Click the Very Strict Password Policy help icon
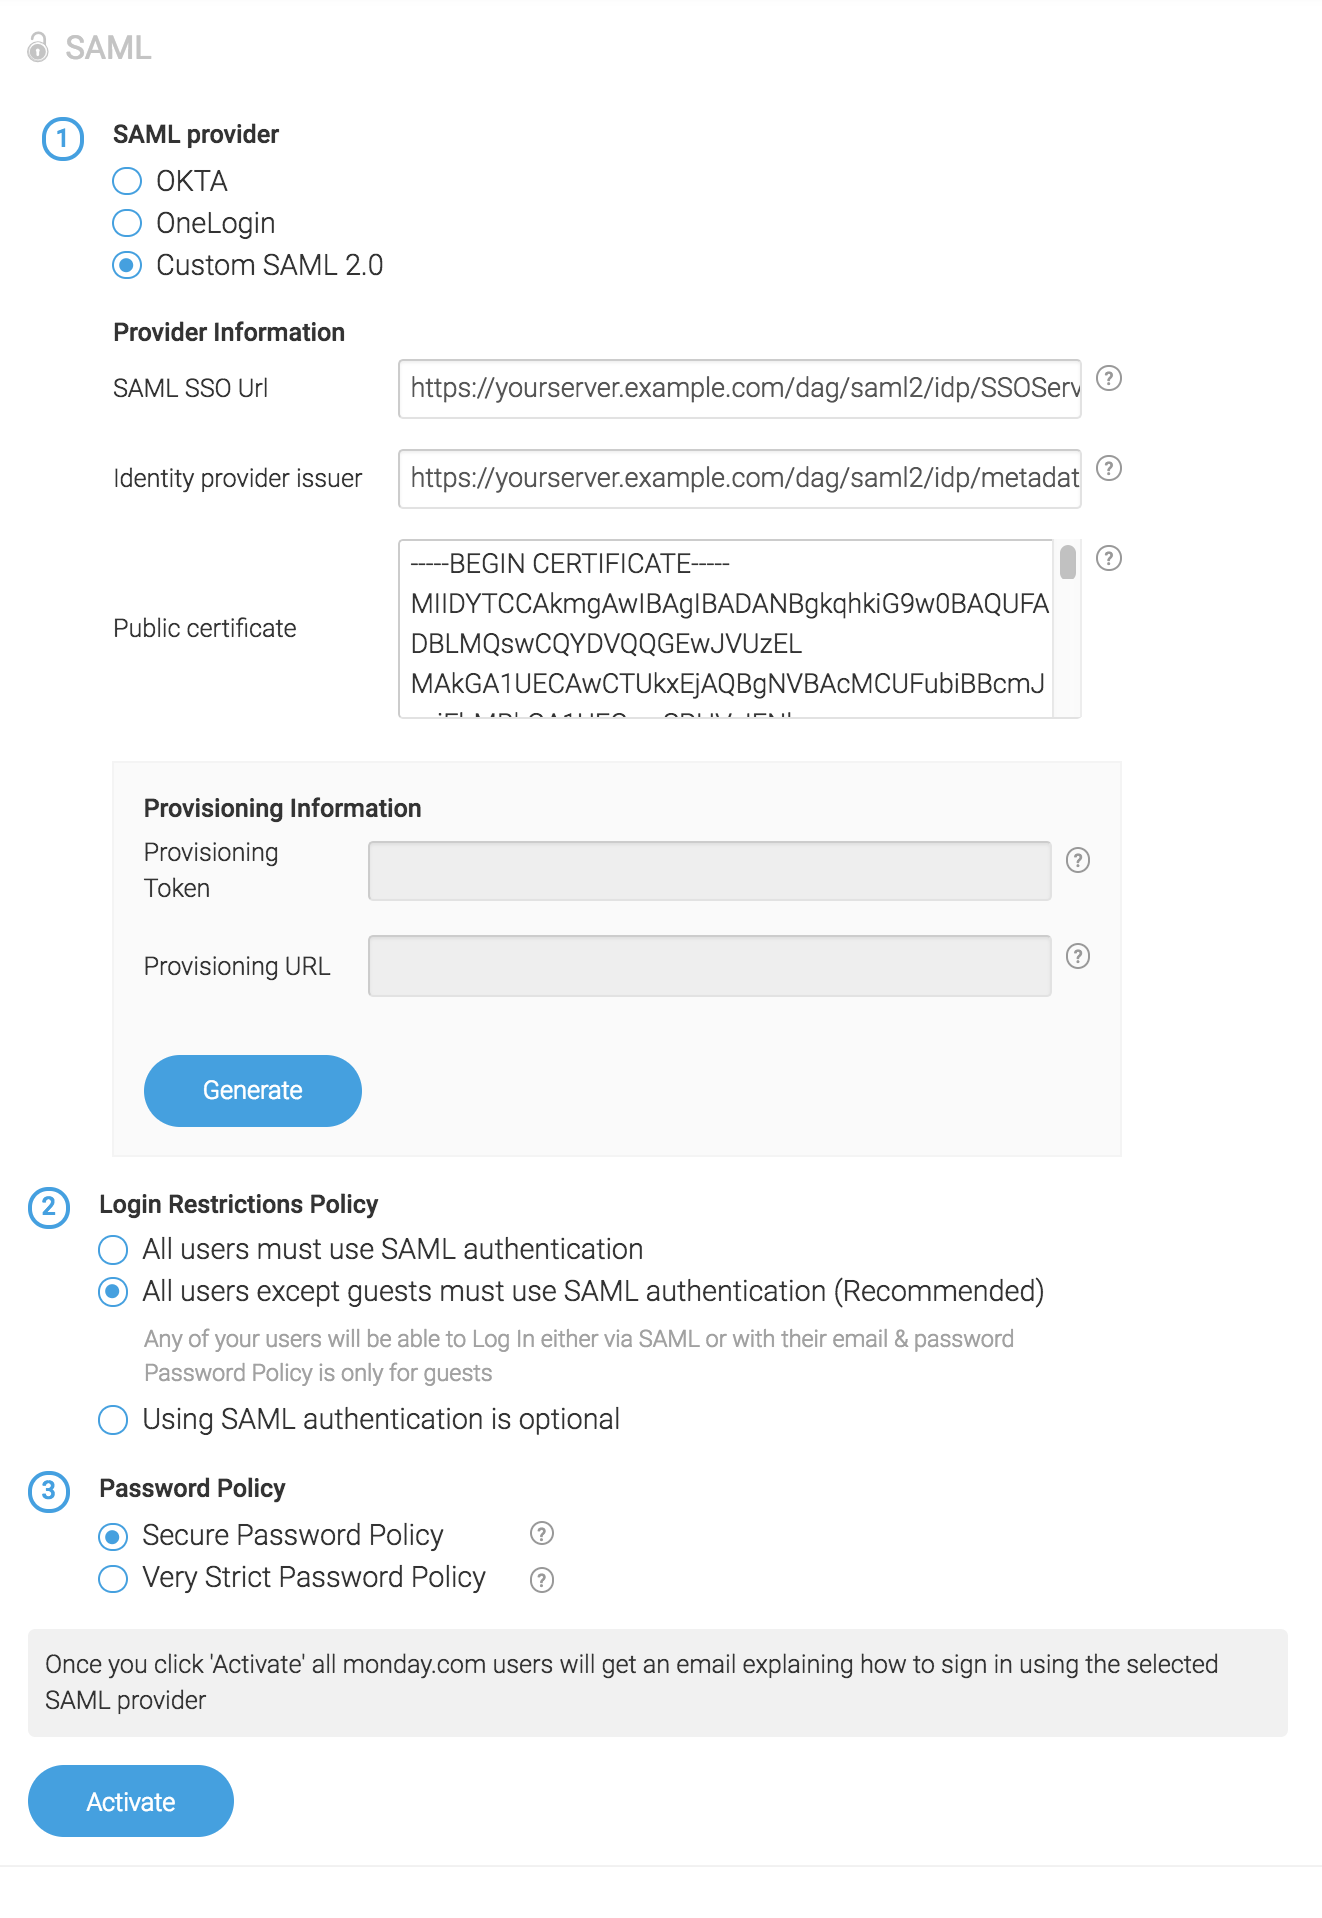 [541, 1580]
